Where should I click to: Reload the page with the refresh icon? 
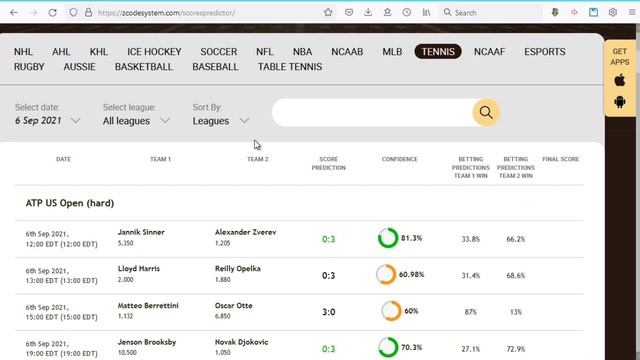[x=52, y=13]
